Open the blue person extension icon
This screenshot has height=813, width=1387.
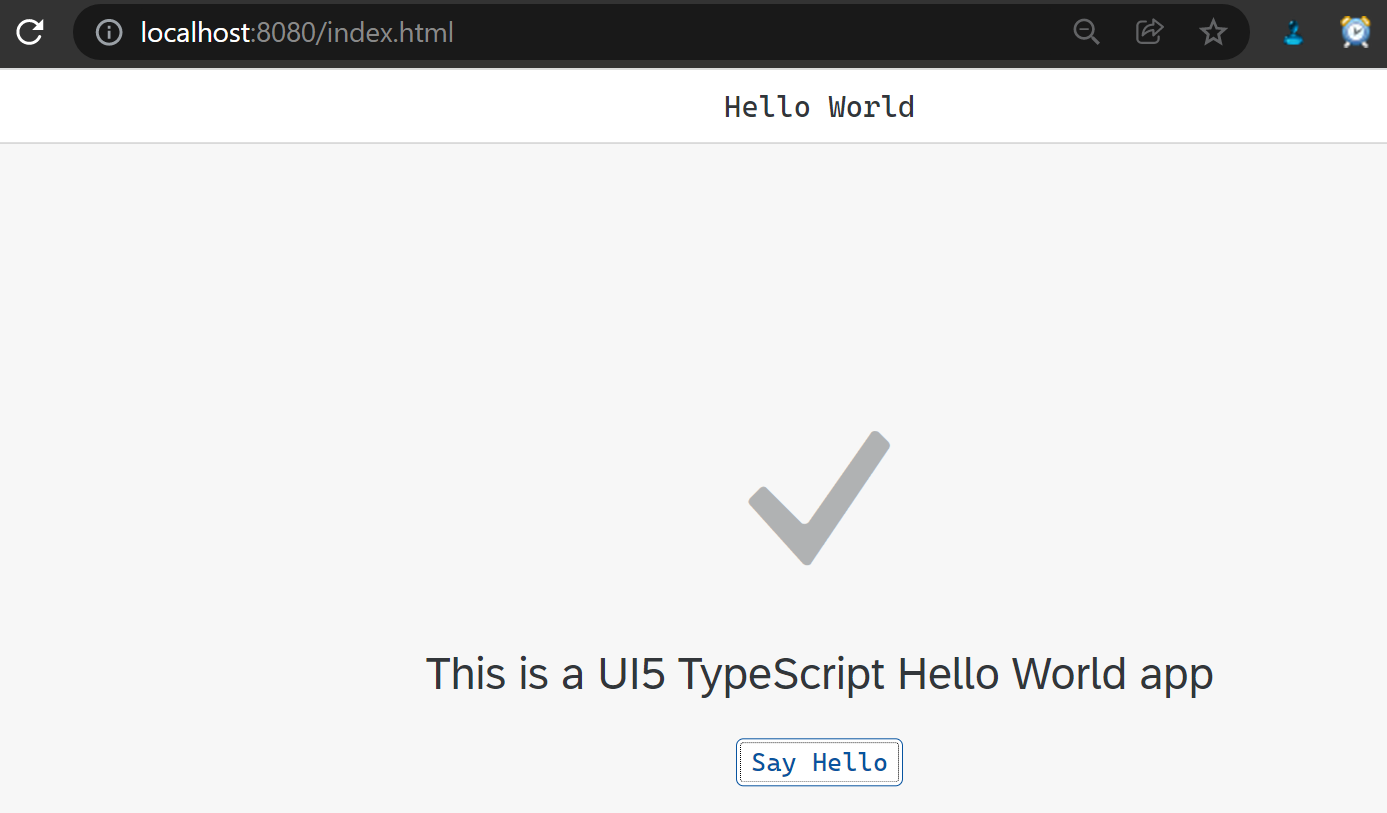point(1294,33)
